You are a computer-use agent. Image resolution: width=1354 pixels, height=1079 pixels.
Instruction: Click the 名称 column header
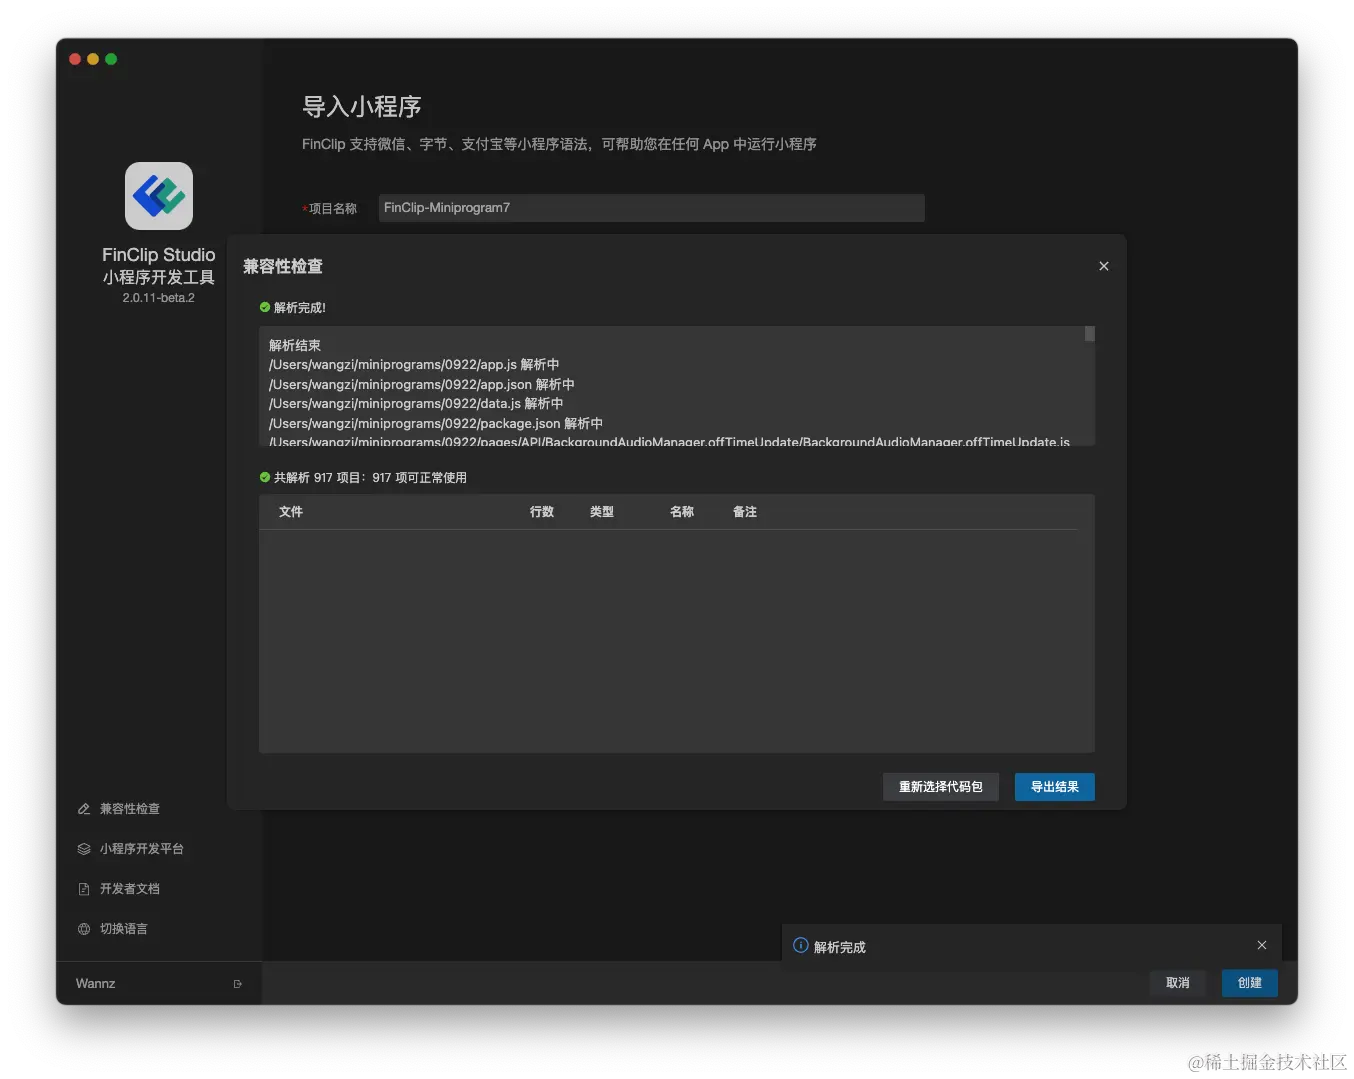click(x=682, y=512)
